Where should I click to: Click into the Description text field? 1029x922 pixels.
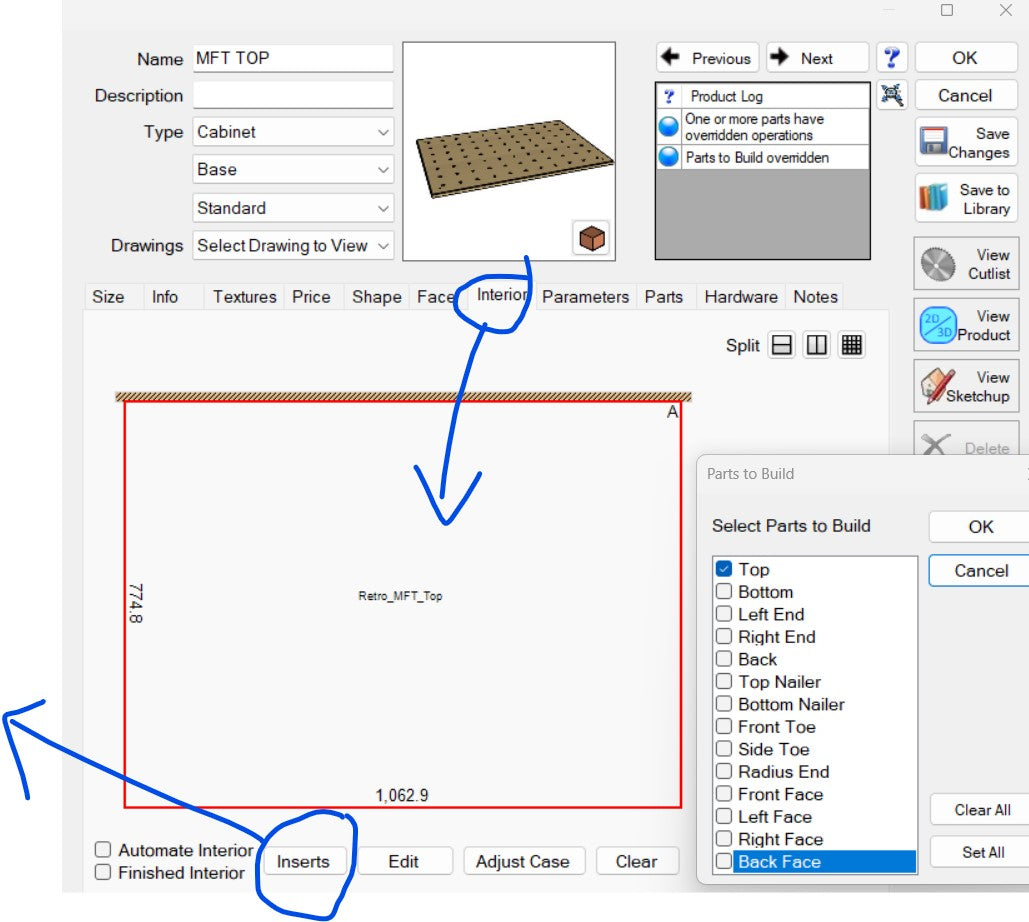coord(293,96)
